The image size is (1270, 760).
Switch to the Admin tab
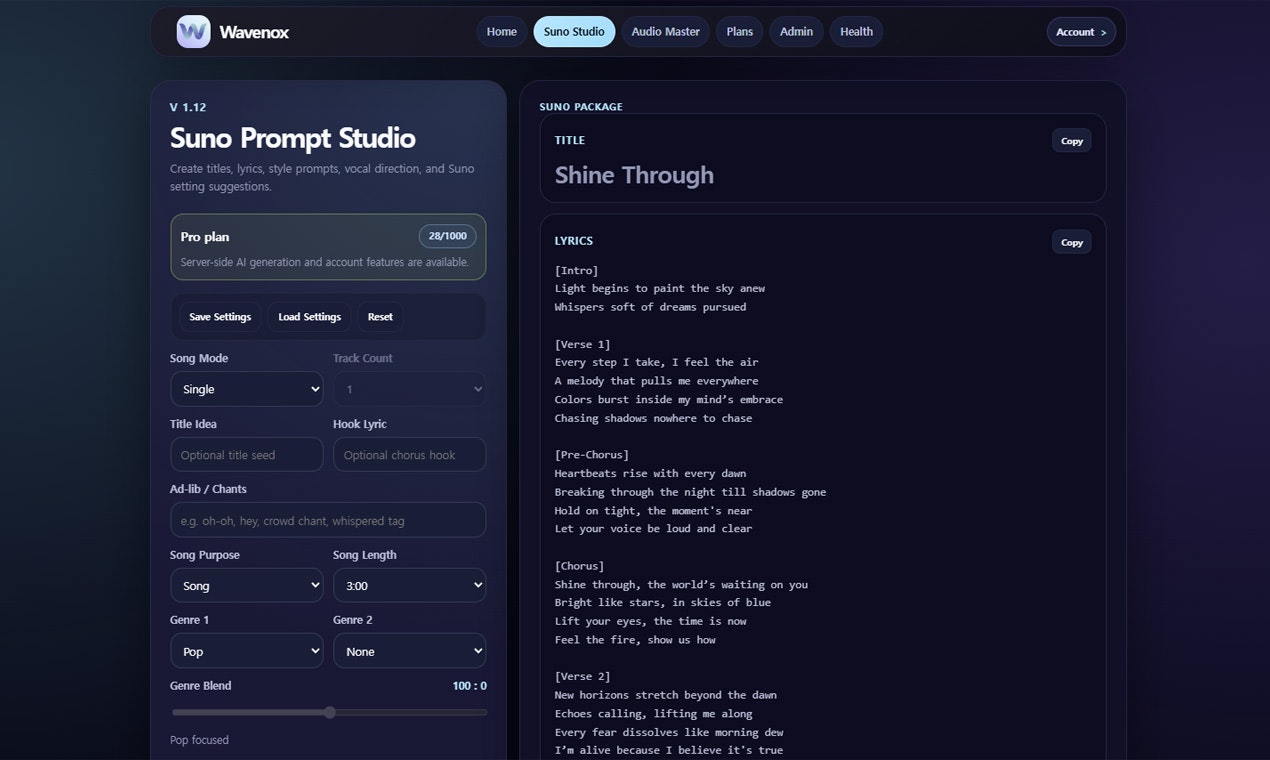tap(796, 32)
